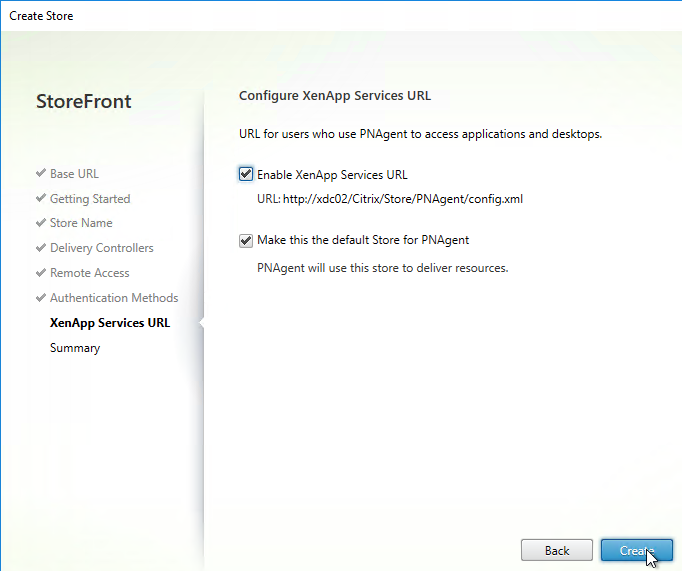Uncheck Enable XenApp Services URL checkbox

point(246,174)
